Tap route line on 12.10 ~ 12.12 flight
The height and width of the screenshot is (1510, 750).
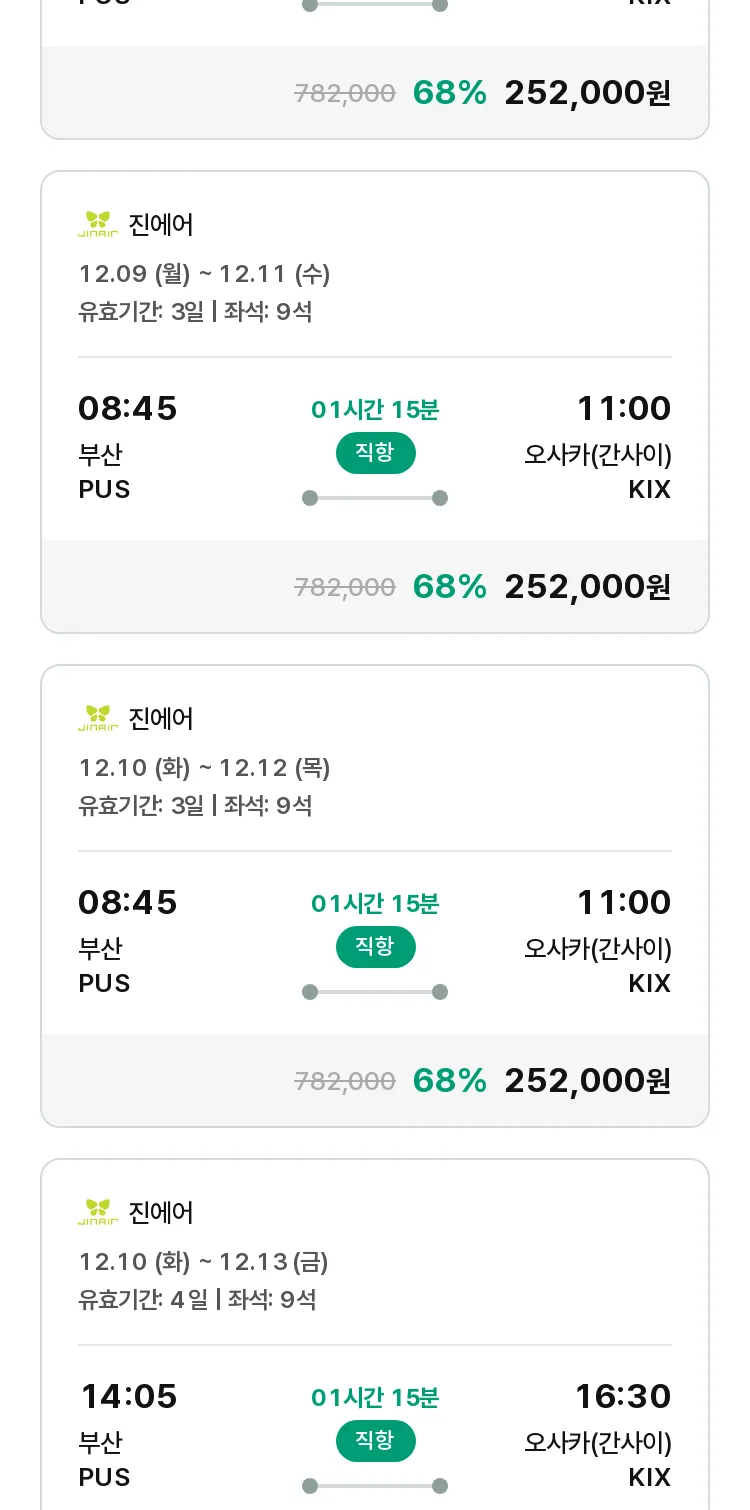(375, 992)
